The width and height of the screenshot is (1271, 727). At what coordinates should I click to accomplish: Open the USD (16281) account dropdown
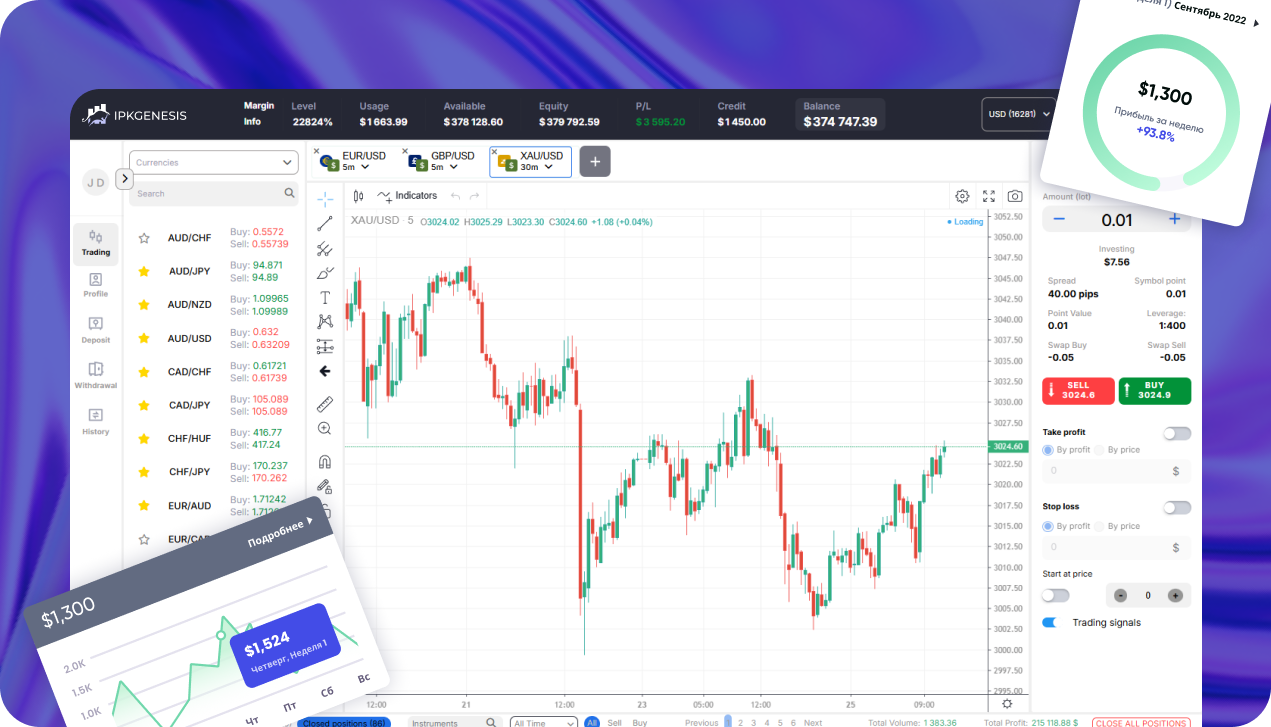pyautogui.click(x=1019, y=114)
